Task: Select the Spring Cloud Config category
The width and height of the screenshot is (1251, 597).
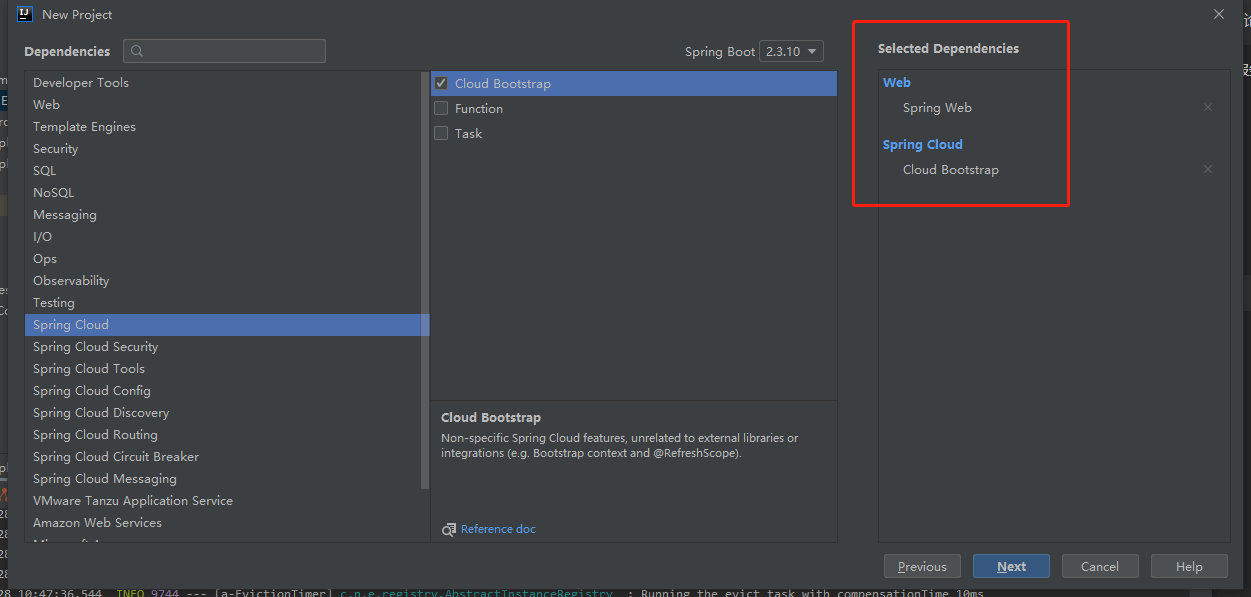Action: [223, 391]
